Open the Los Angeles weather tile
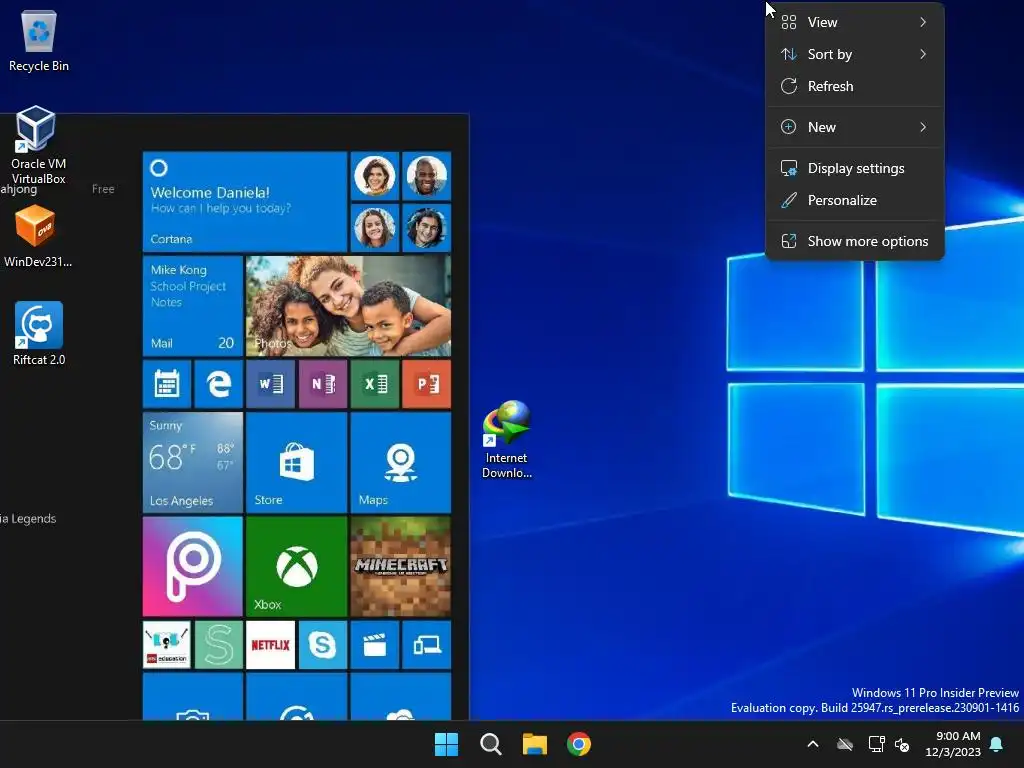1024x768 pixels. [x=193, y=462]
